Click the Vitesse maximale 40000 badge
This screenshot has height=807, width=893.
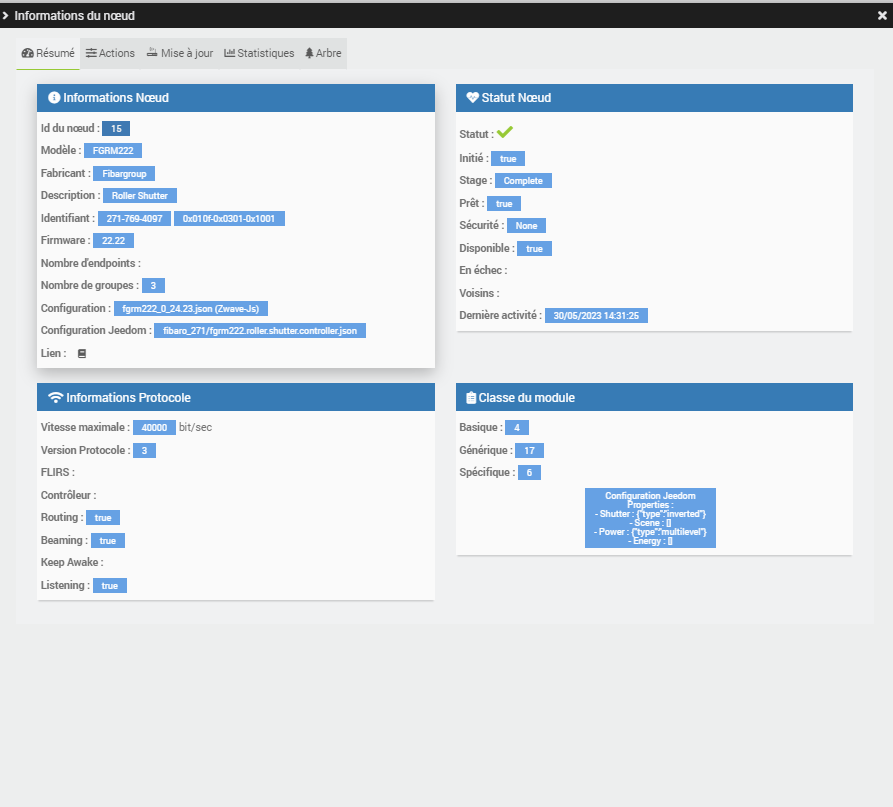(154, 428)
